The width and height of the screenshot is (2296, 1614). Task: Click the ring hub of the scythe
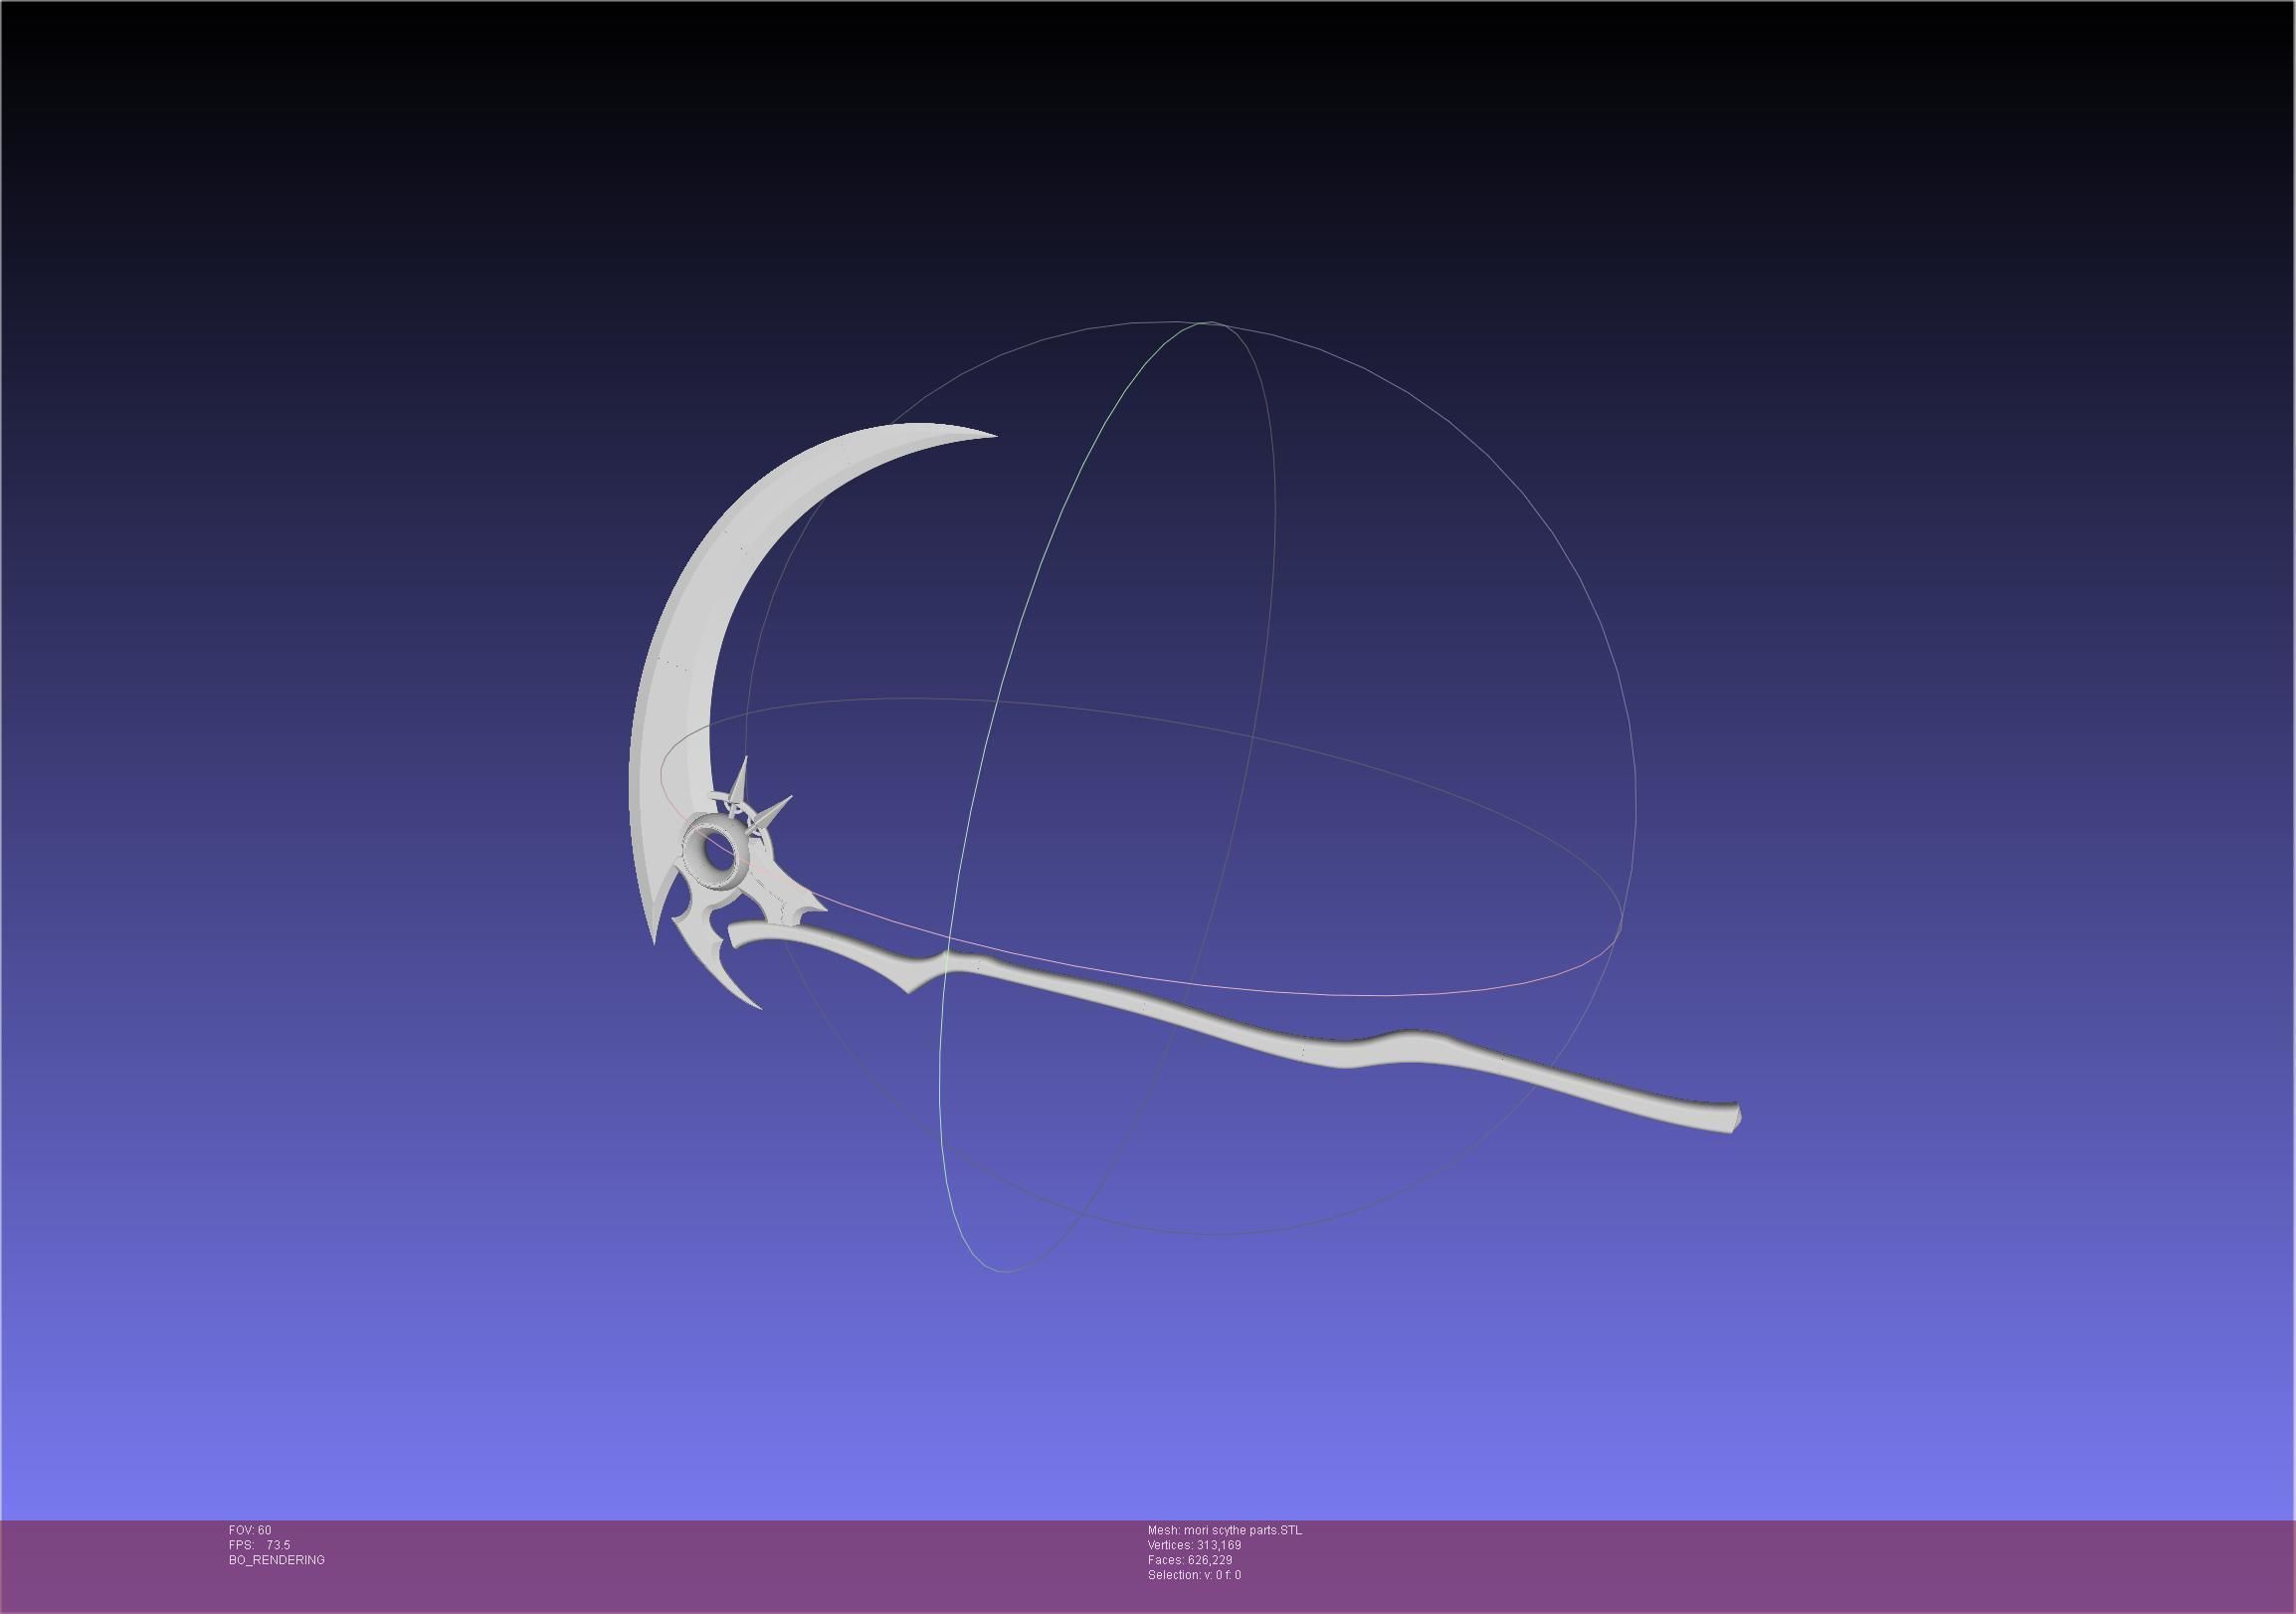[x=714, y=850]
